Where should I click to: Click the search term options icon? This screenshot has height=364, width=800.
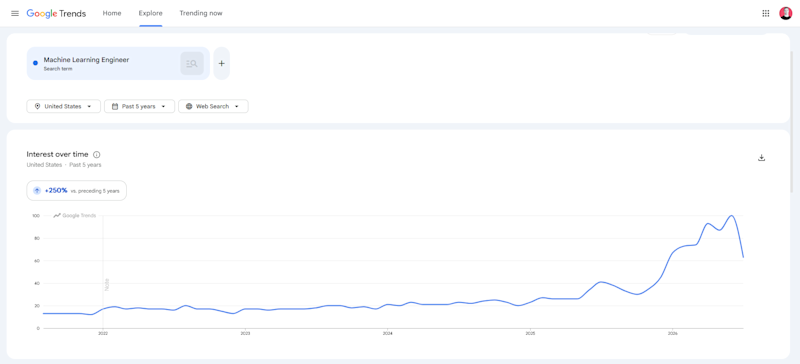192,63
